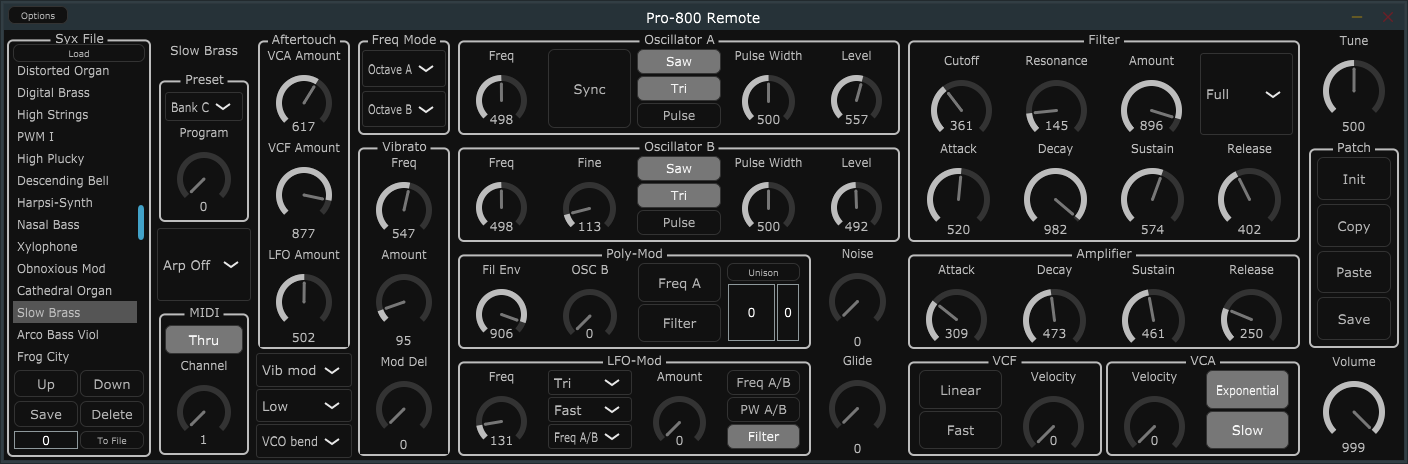Click the VCF Linear button
Image resolution: width=1408 pixels, height=464 pixels.
pos(960,390)
